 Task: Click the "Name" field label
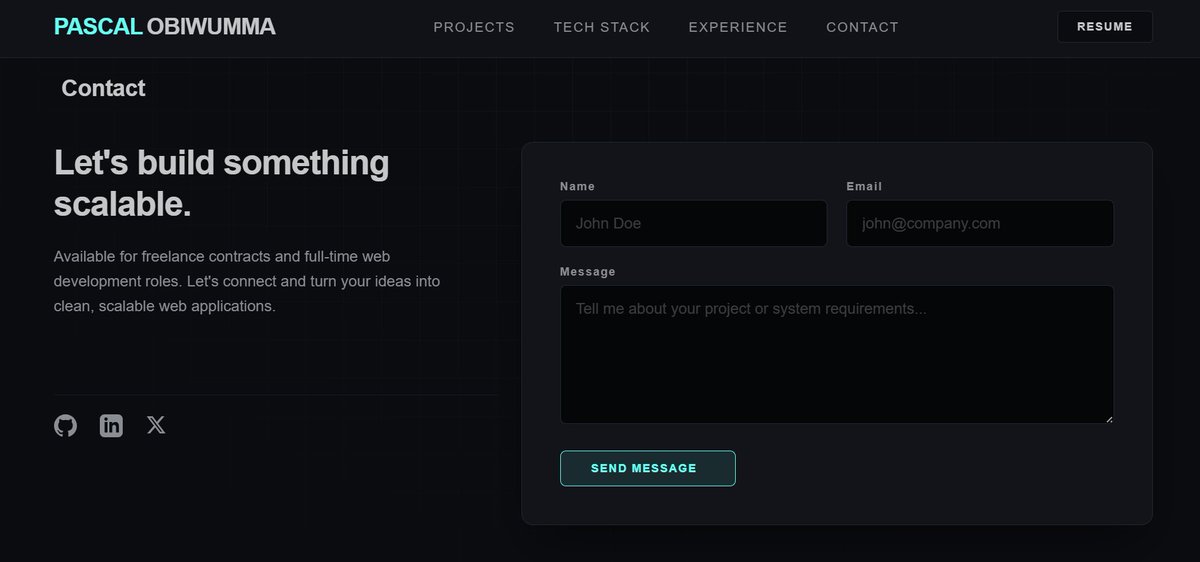[x=577, y=186]
